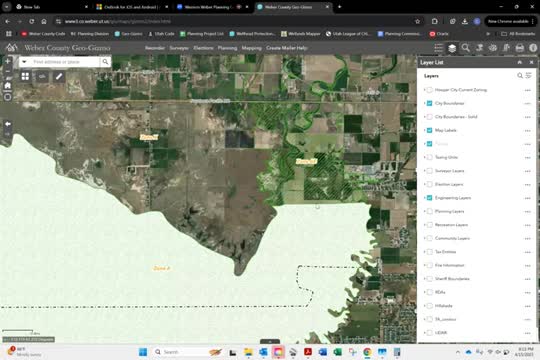Open the measurement tool beside basemap icon
Image resolution: width=540 pixels, height=360 pixels.
[x=42, y=76]
